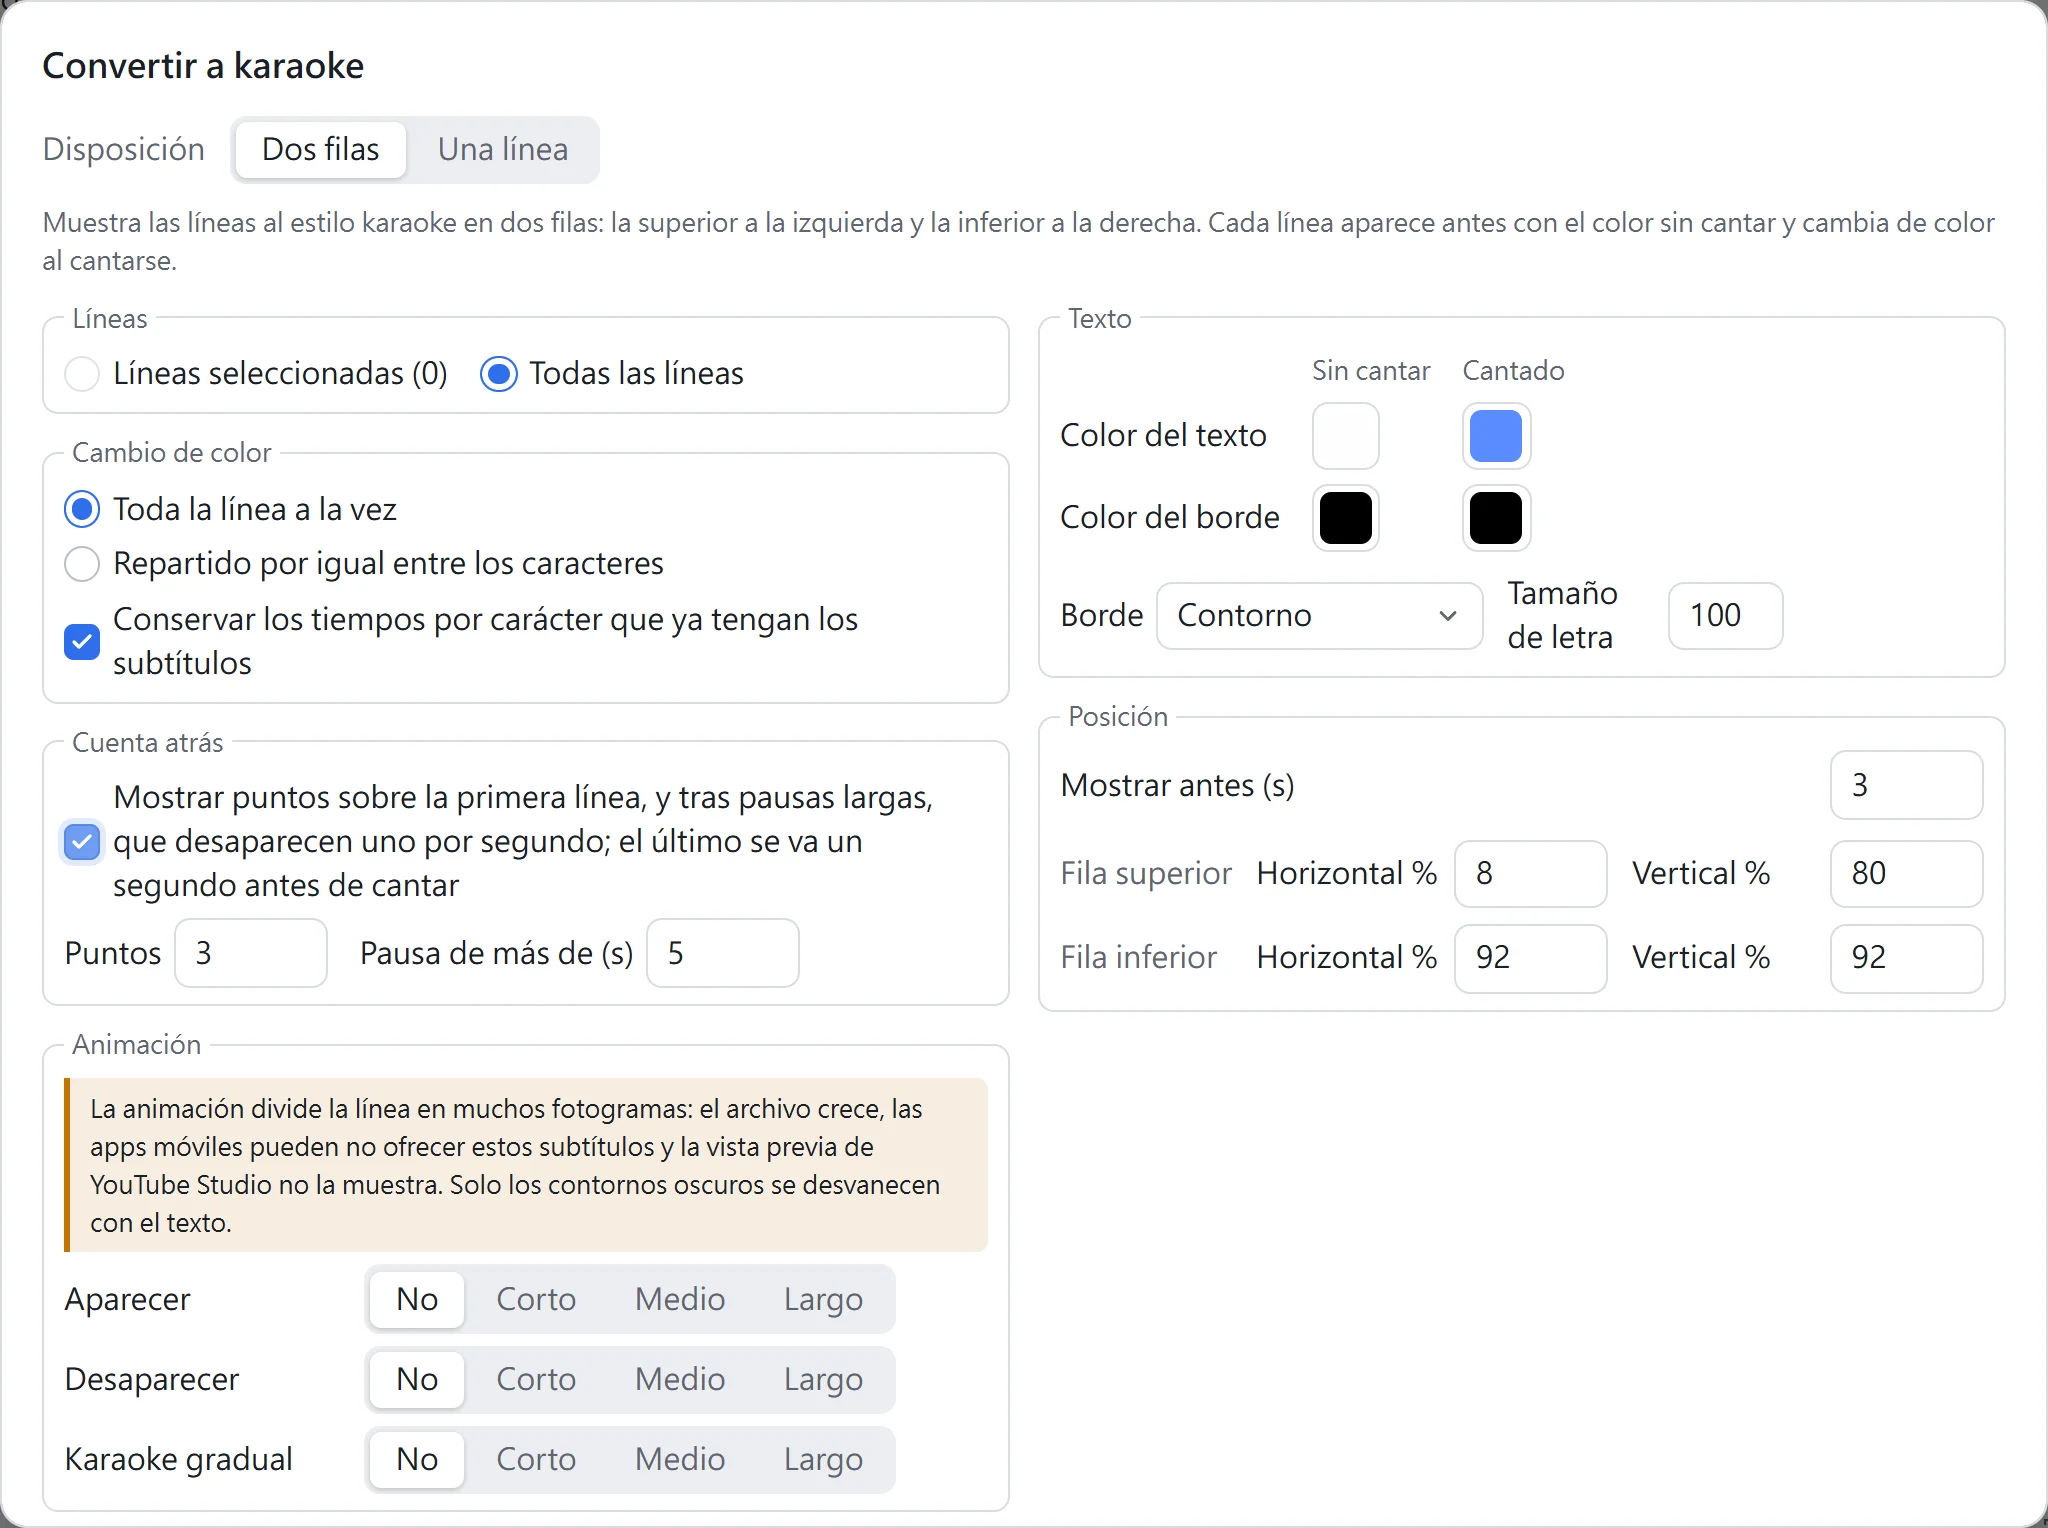The width and height of the screenshot is (2048, 1528).
Task: Select the Dos filas layout tab
Action: [x=321, y=150]
